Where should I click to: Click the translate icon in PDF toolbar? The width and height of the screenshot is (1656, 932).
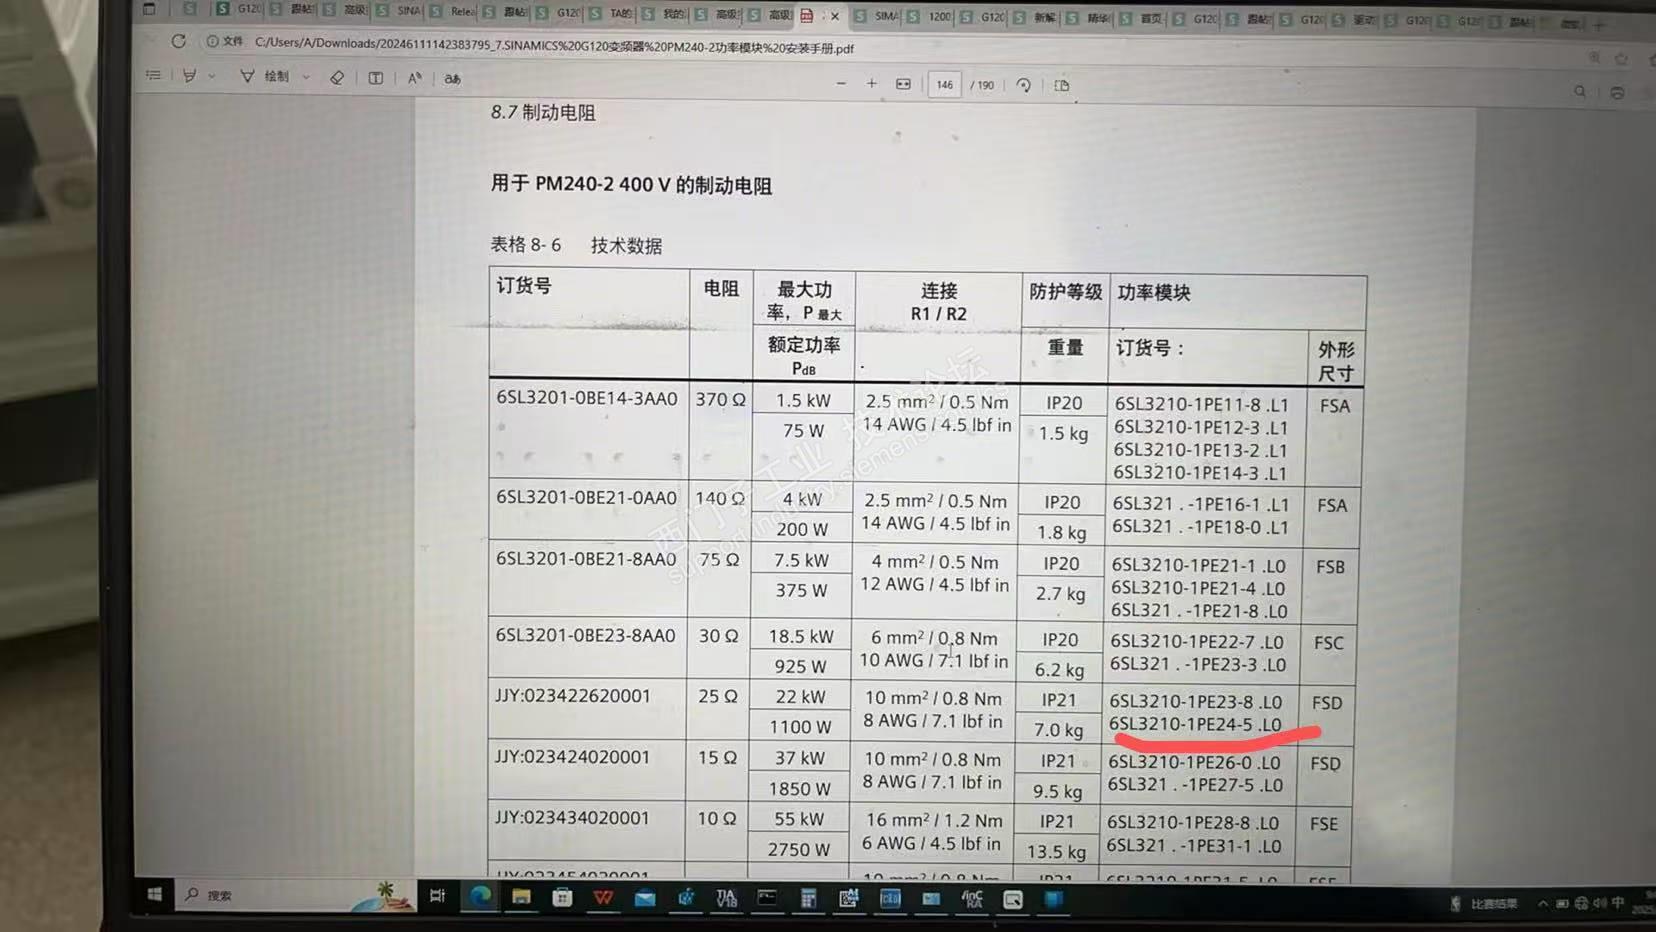pos(453,79)
